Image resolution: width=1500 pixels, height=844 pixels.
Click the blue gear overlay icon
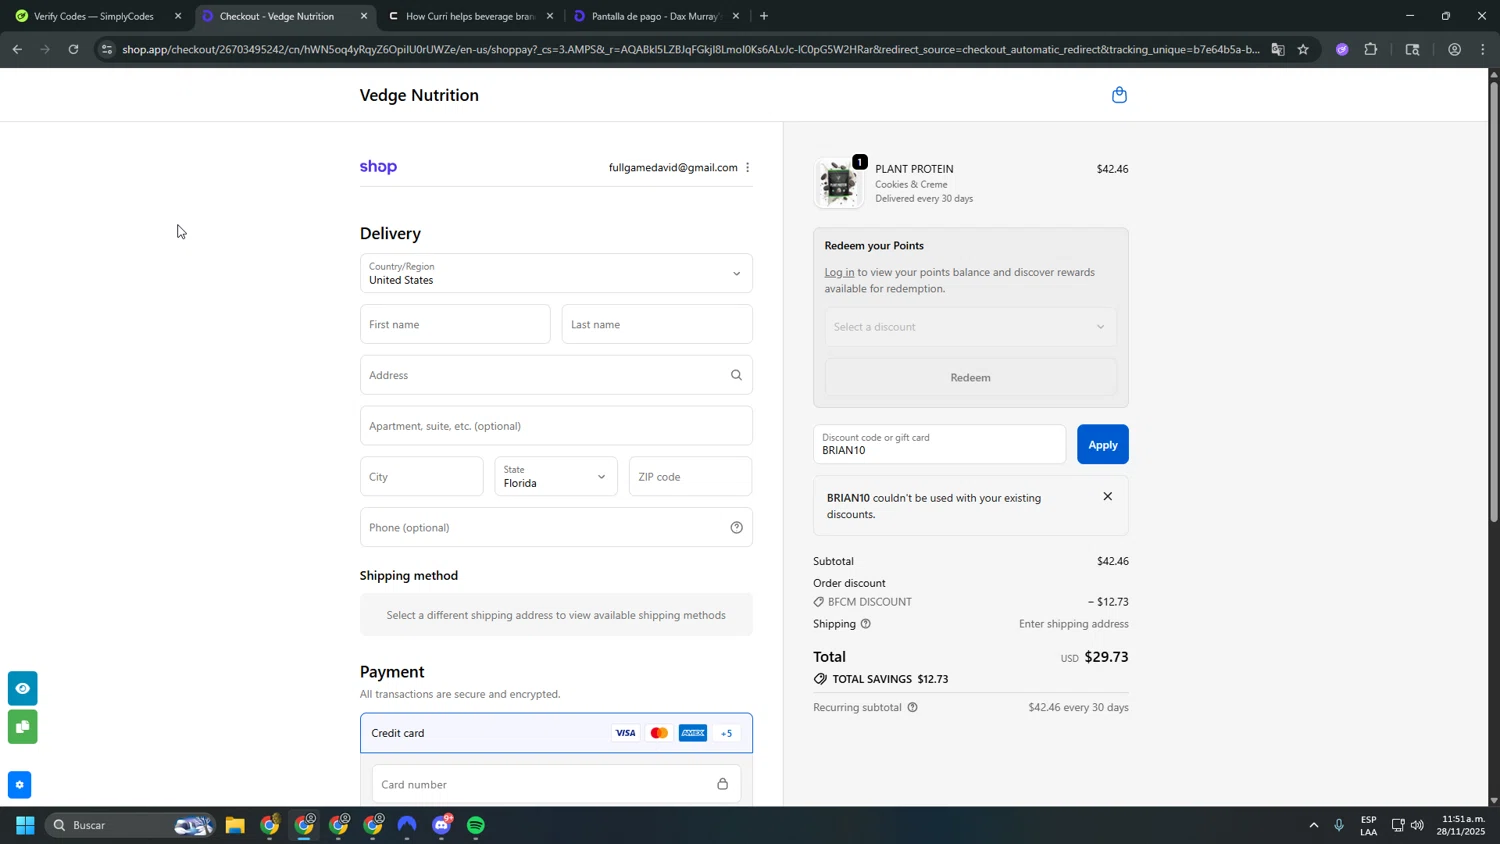pos(19,785)
